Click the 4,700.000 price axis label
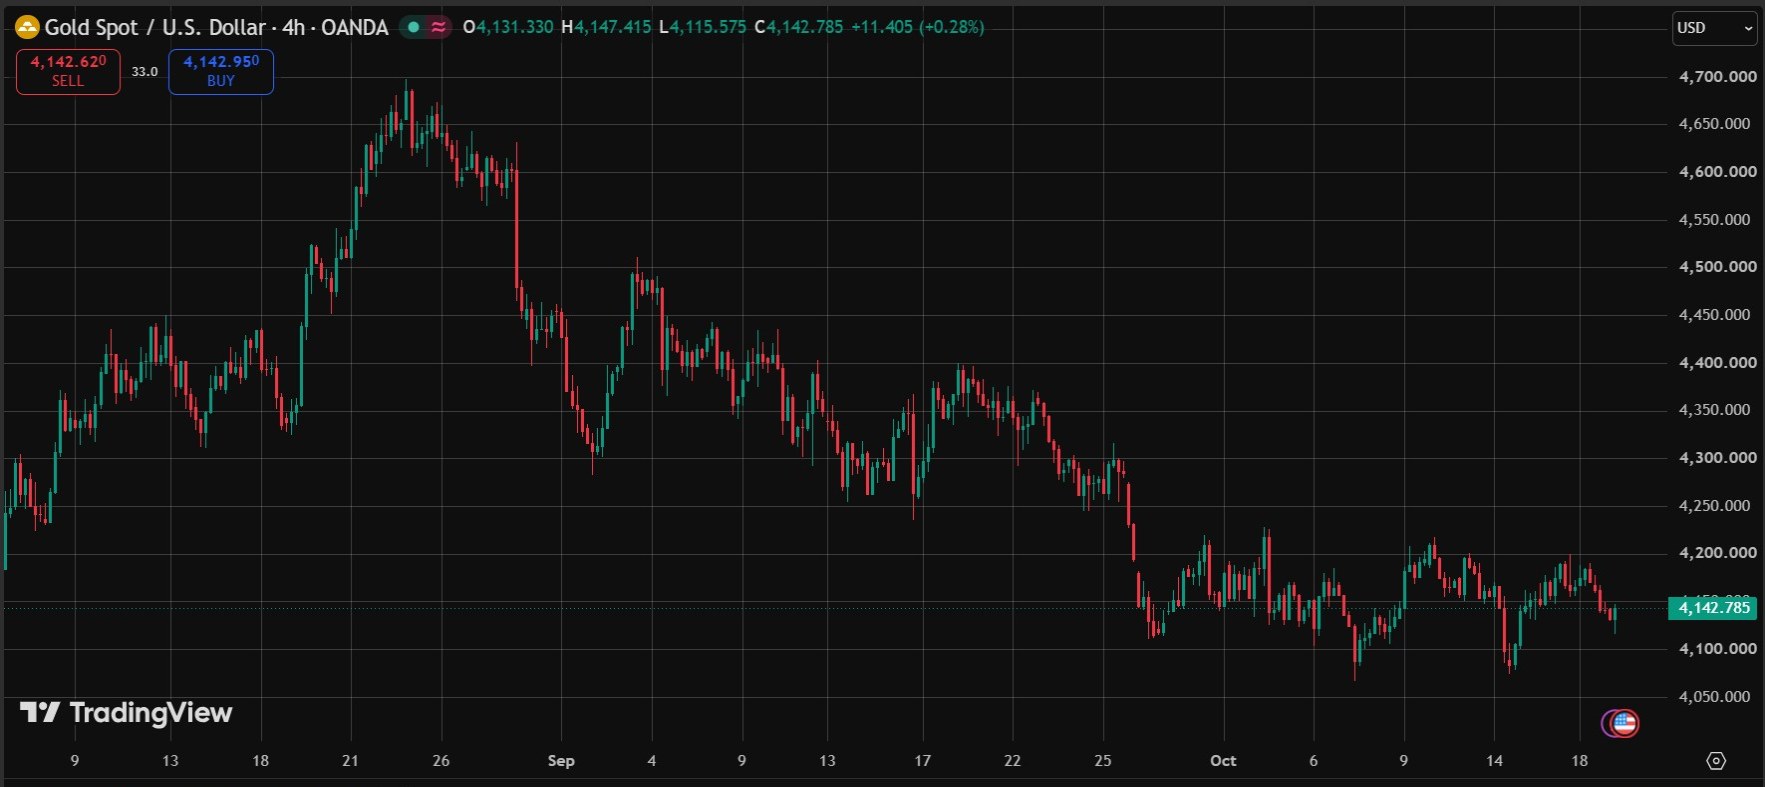 coord(1717,77)
